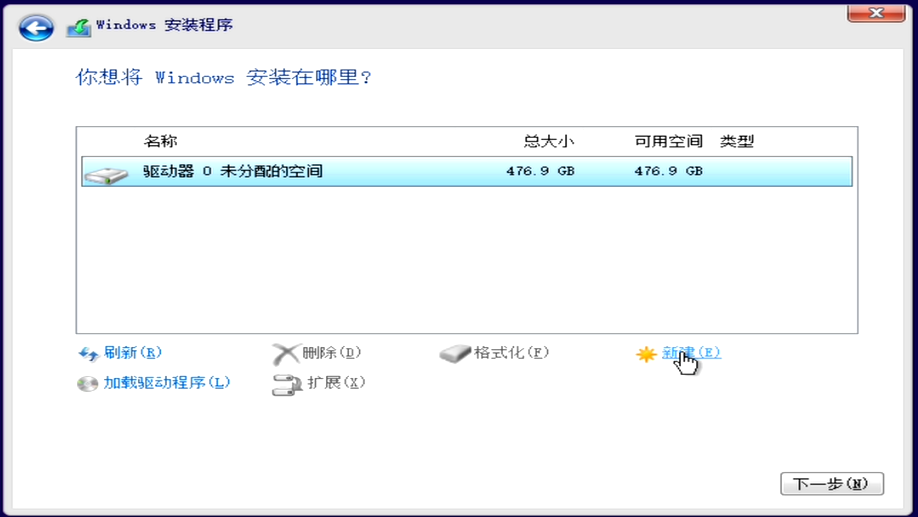Click the delete X icon
Viewport: 918px width, 517px height.
tap(285, 354)
